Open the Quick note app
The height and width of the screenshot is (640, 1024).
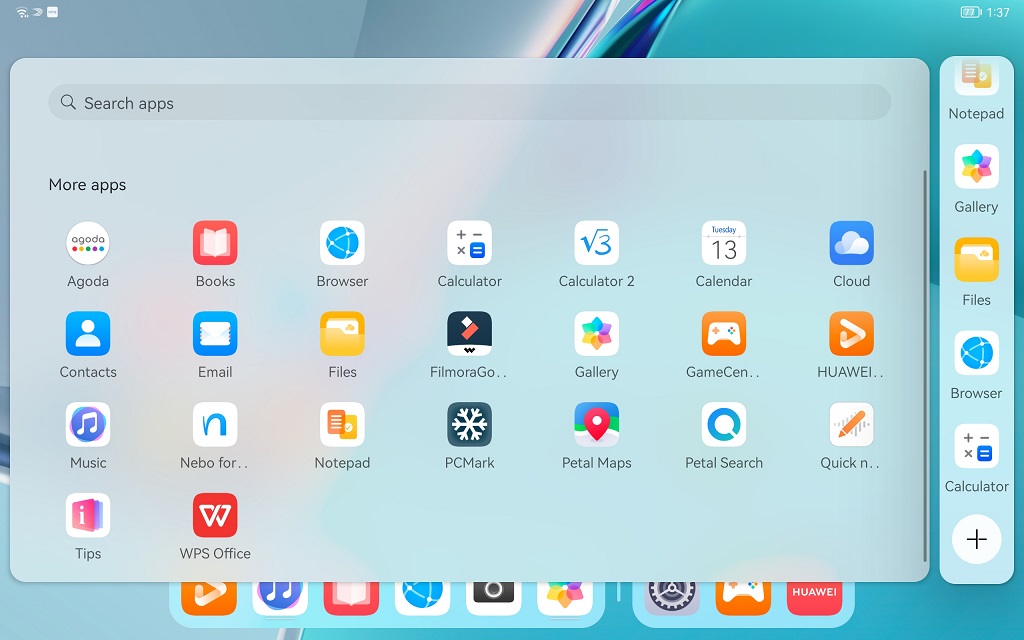pyautogui.click(x=851, y=424)
